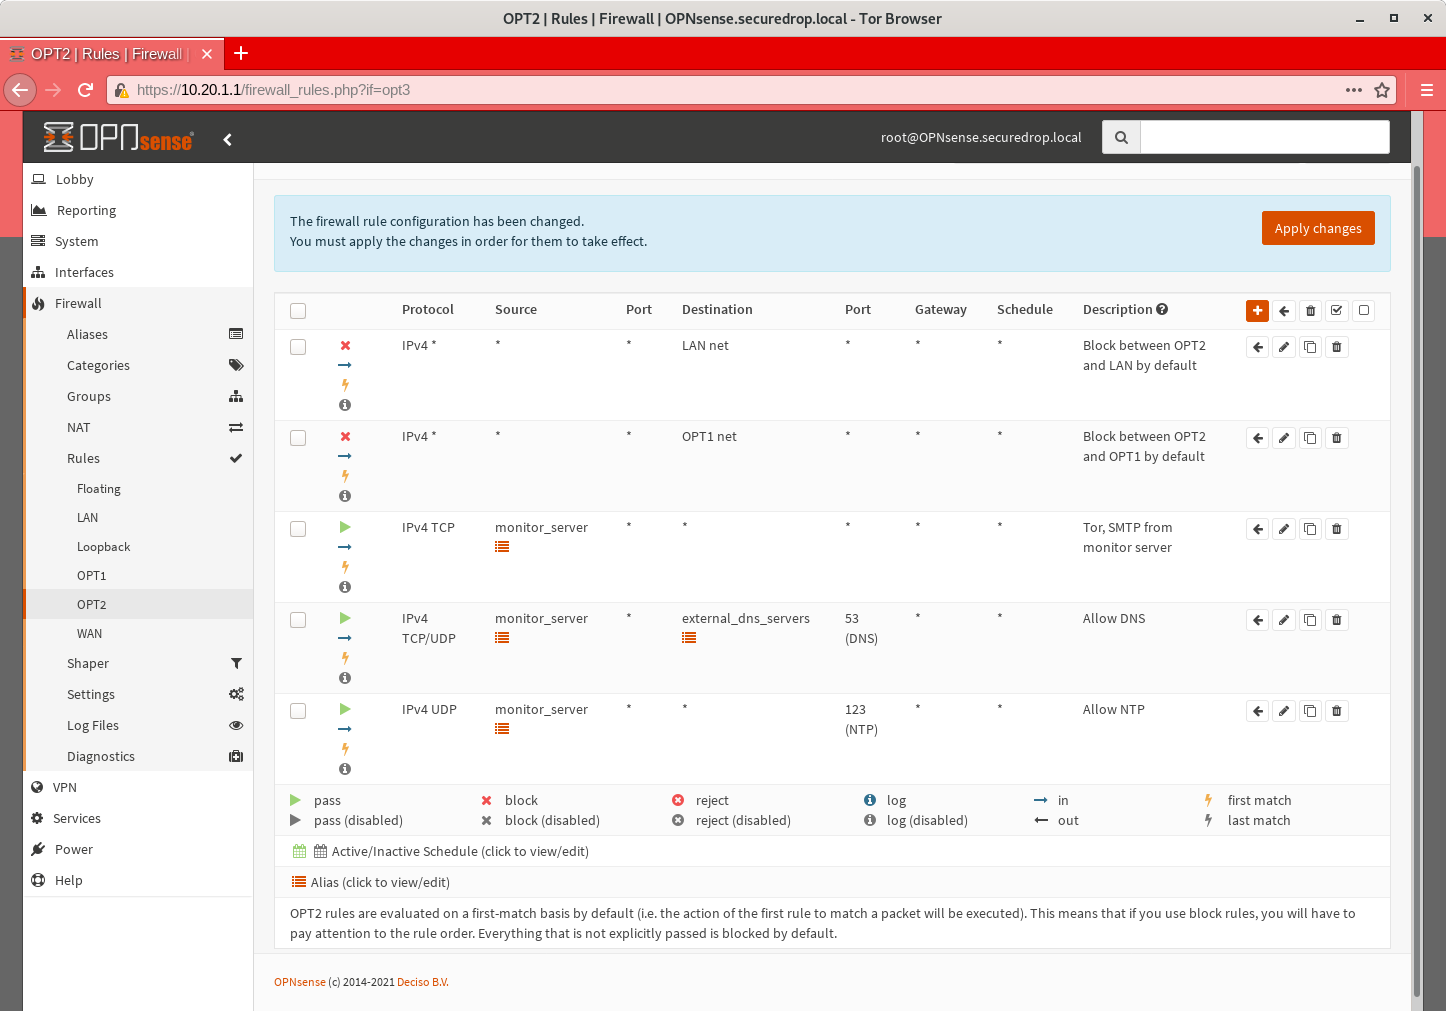Collapse the navigation sidebar with the chevron
Viewport: 1446px width, 1011px height.
(x=227, y=139)
